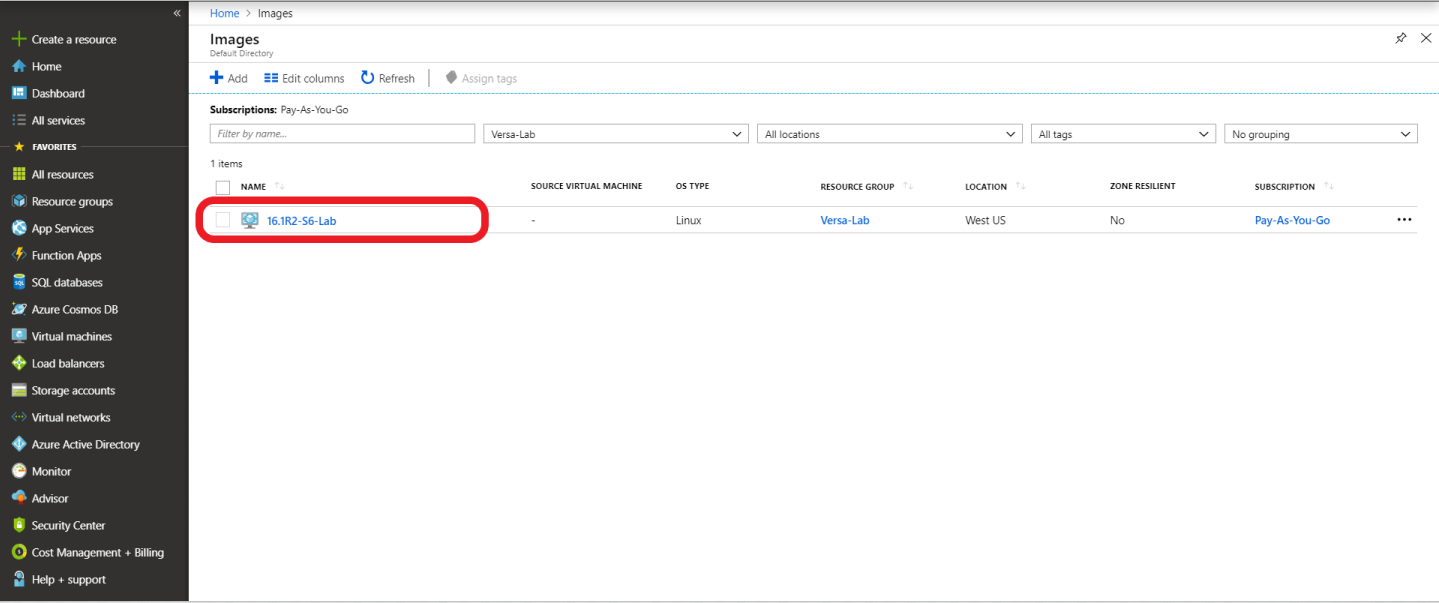This screenshot has height=603, width=1439.
Task: Click the Virtual machines monitor icon
Action: [x=18, y=336]
